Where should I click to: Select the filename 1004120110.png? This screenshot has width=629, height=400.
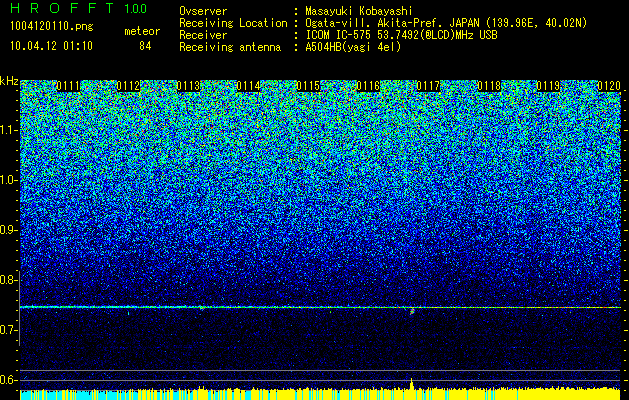[51, 27]
